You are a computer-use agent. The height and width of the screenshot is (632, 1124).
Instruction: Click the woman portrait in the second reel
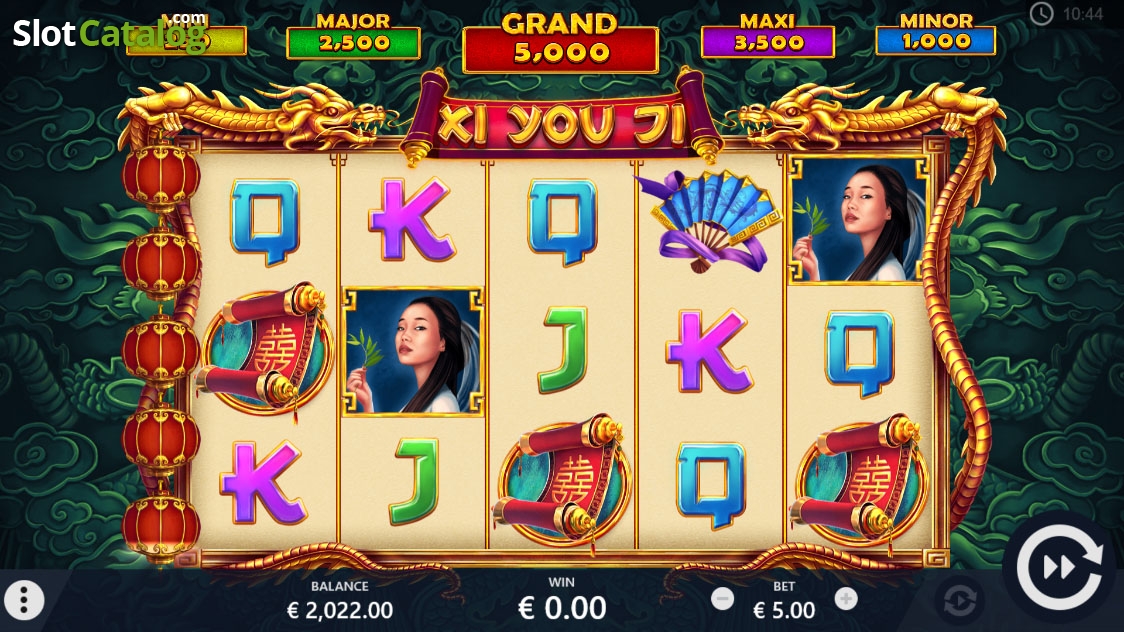413,351
